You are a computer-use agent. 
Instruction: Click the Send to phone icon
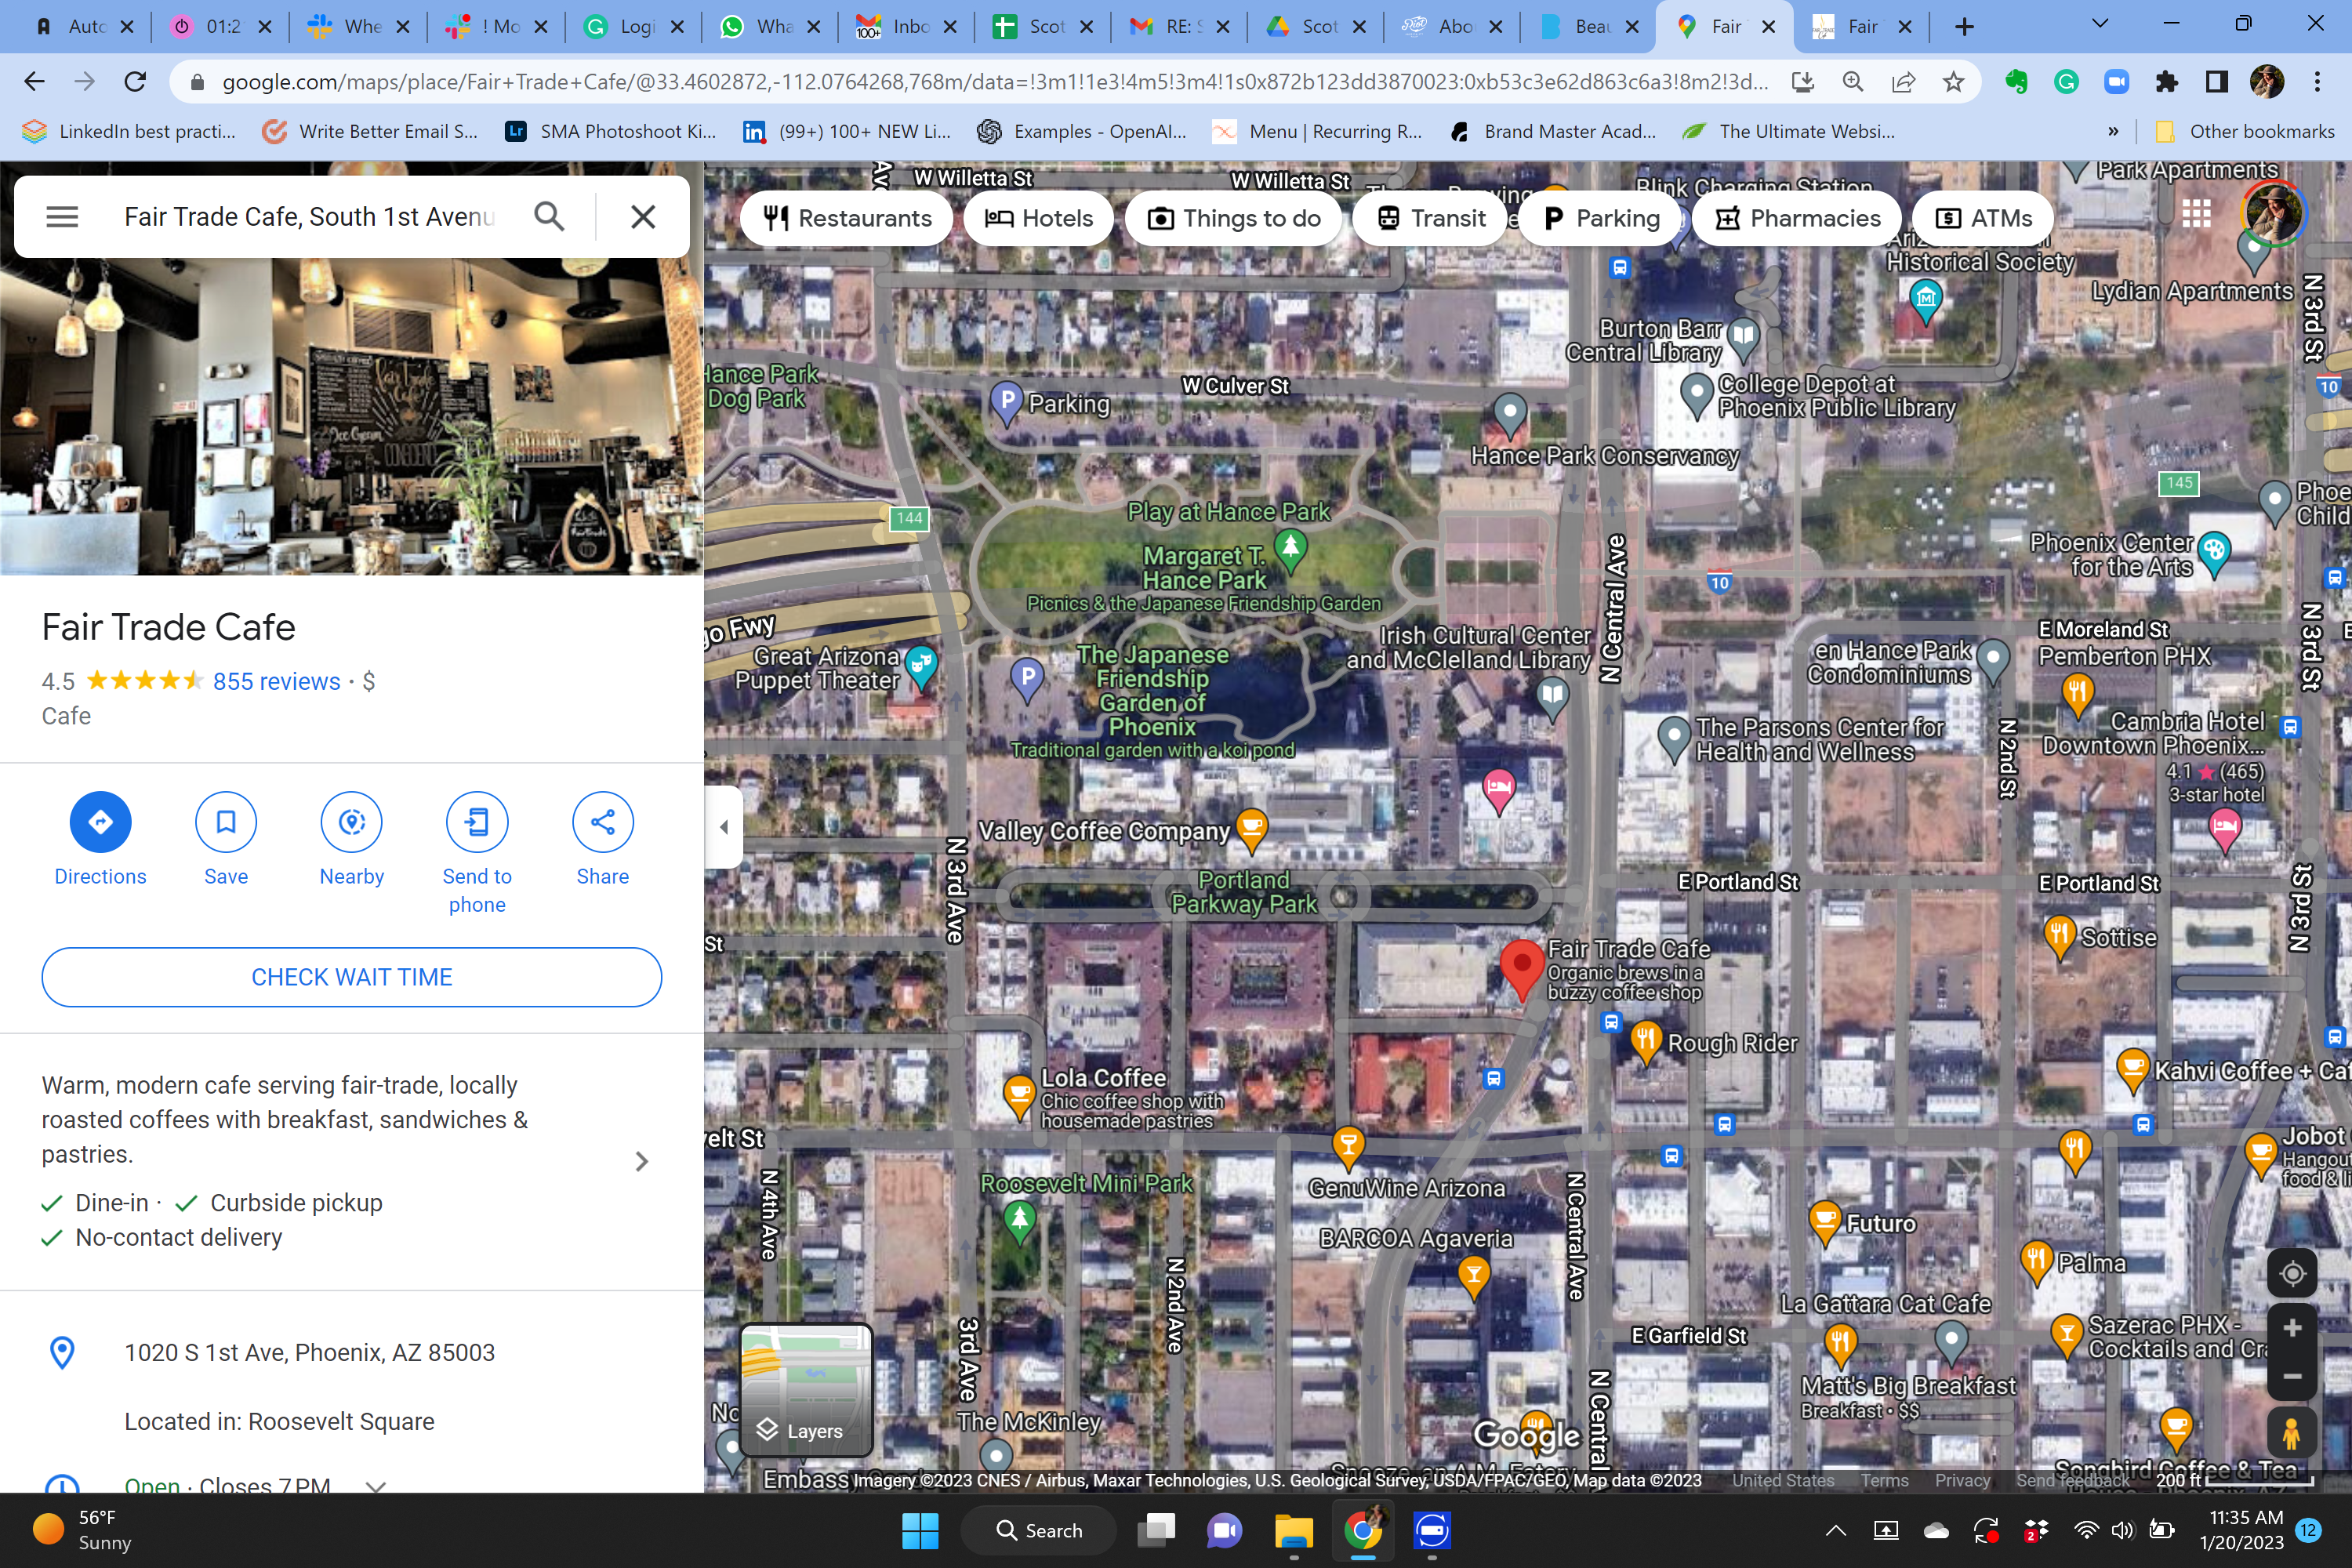pos(477,822)
